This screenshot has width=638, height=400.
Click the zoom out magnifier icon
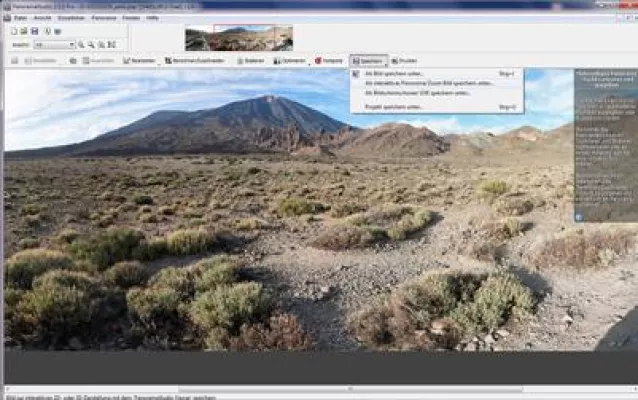(x=91, y=45)
